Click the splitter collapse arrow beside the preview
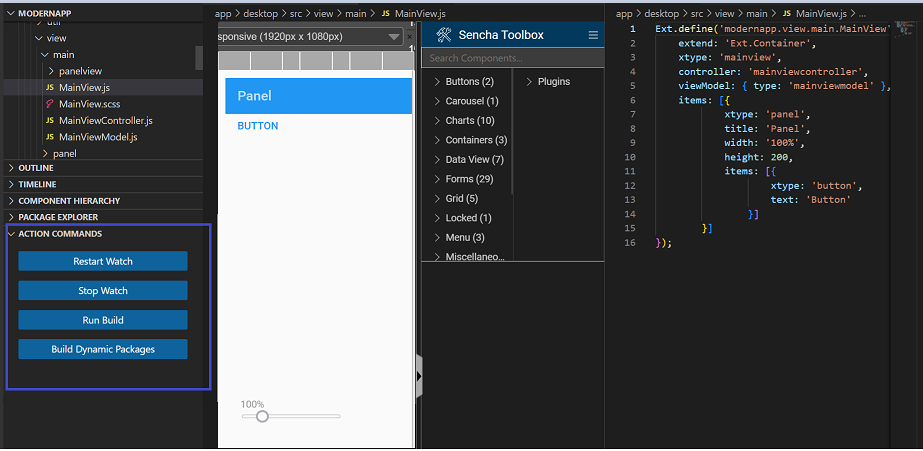 click(419, 376)
